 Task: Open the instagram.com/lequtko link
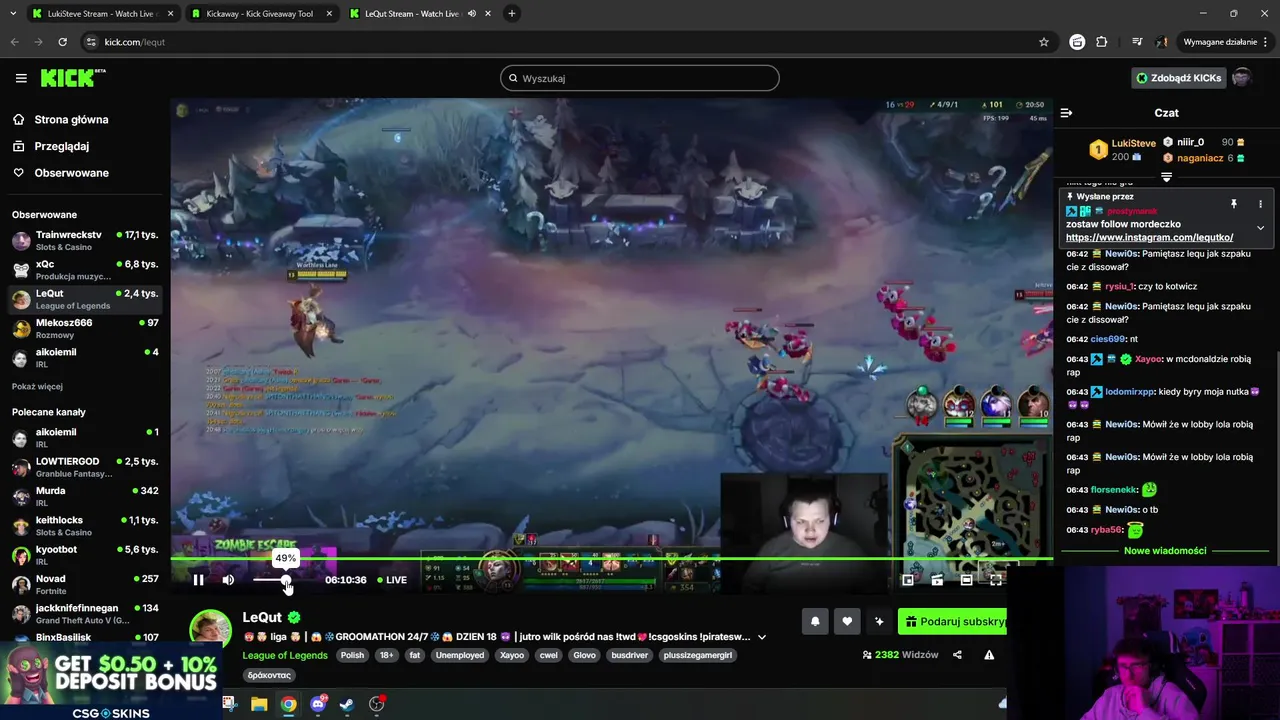coord(1149,237)
